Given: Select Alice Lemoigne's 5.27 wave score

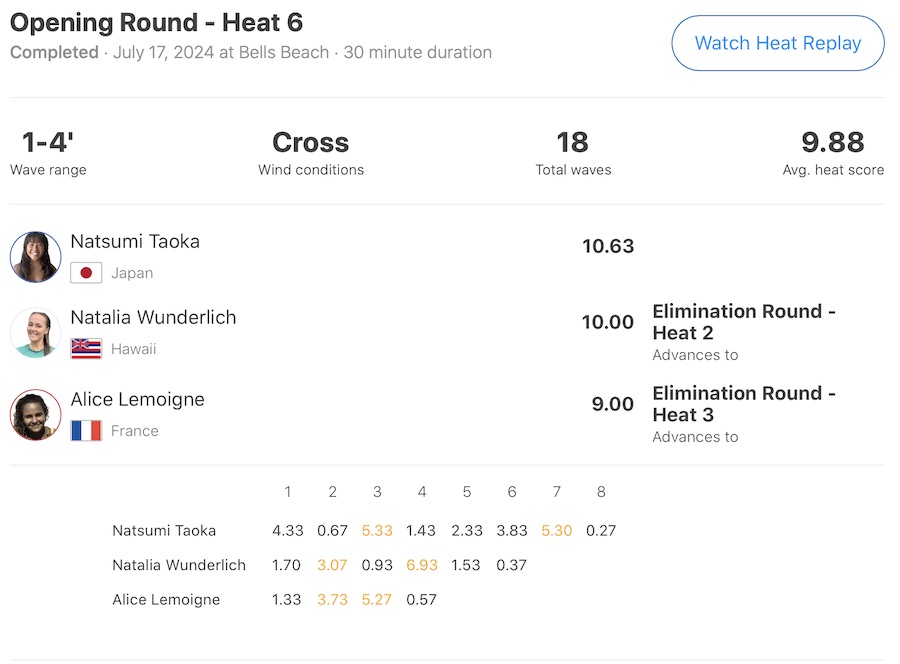Looking at the screenshot, I should (x=377, y=600).
